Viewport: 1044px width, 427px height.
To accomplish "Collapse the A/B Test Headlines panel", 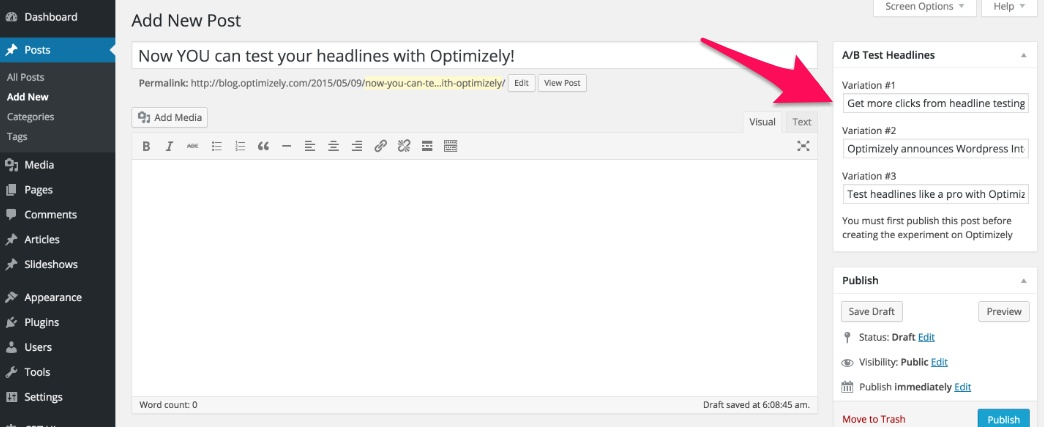I will click(x=1023, y=55).
